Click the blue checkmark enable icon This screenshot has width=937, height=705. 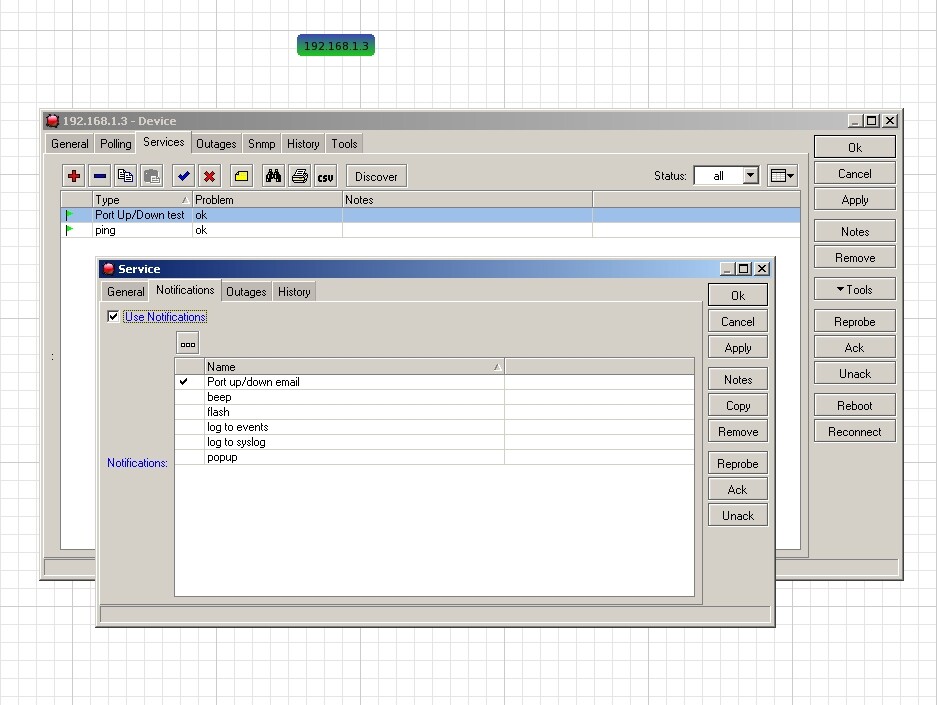coord(183,176)
